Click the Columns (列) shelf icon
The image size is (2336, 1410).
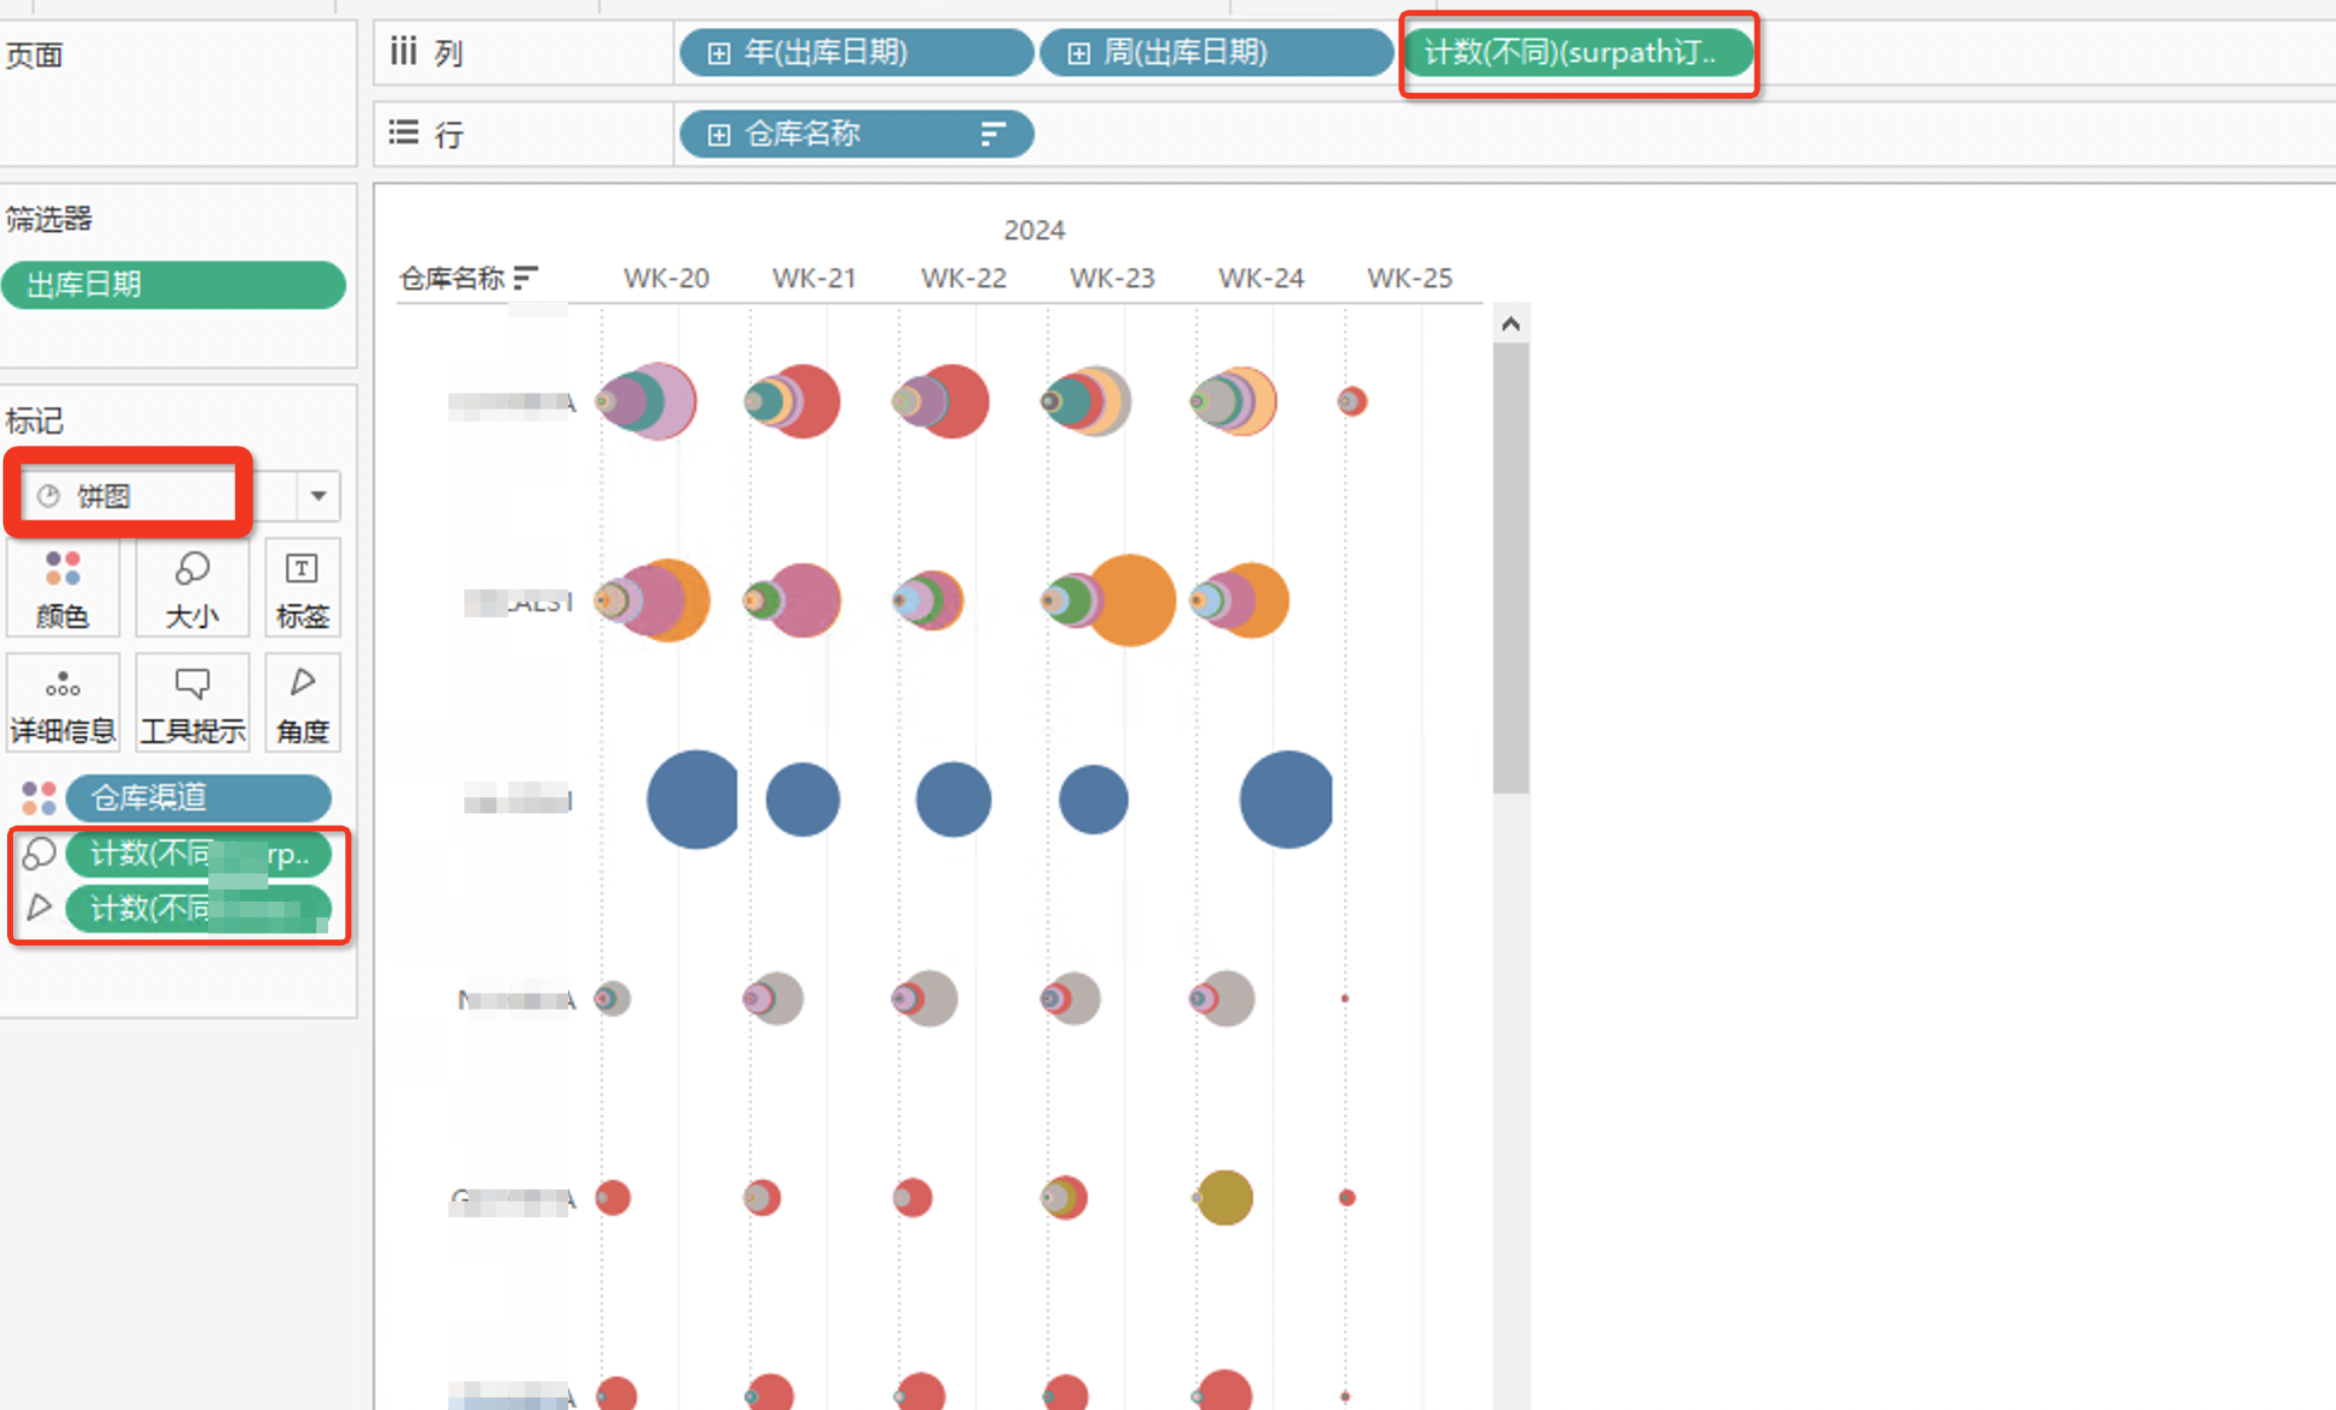coord(403,51)
